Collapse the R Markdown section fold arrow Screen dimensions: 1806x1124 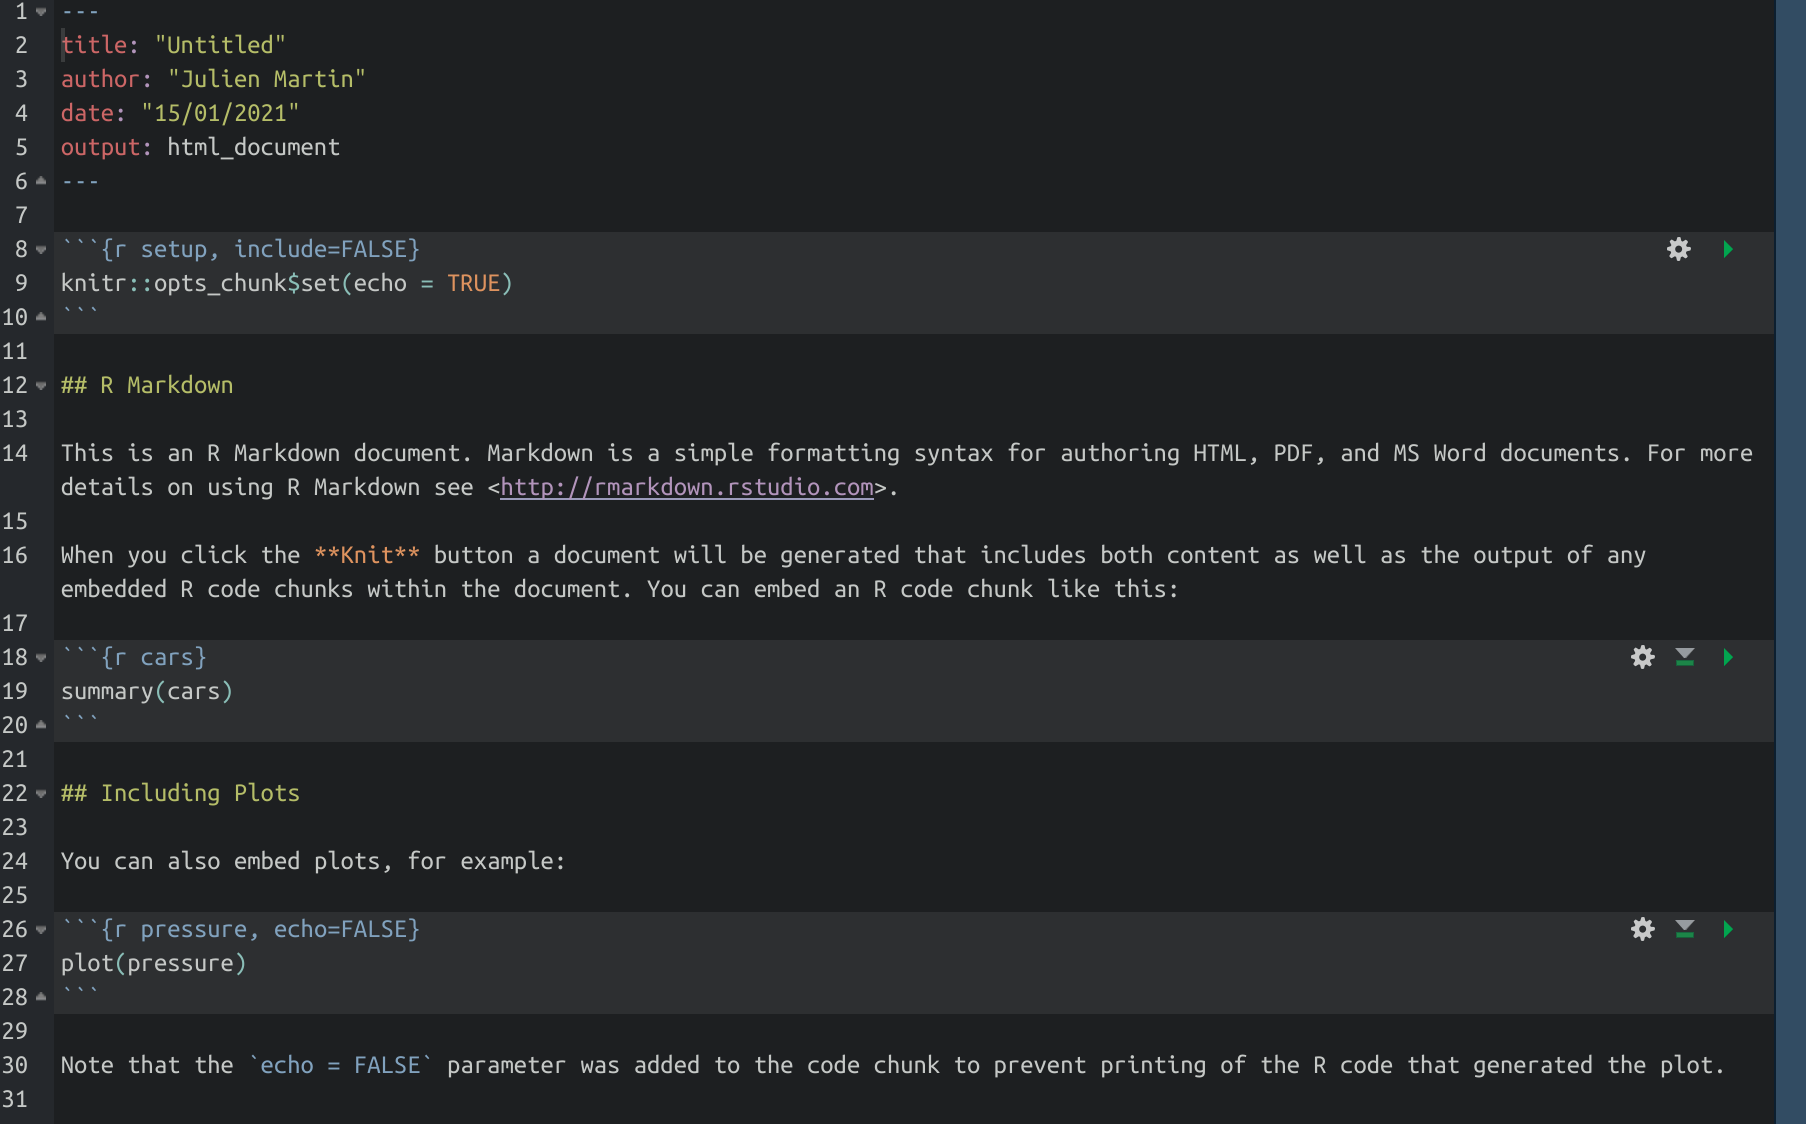click(x=41, y=386)
